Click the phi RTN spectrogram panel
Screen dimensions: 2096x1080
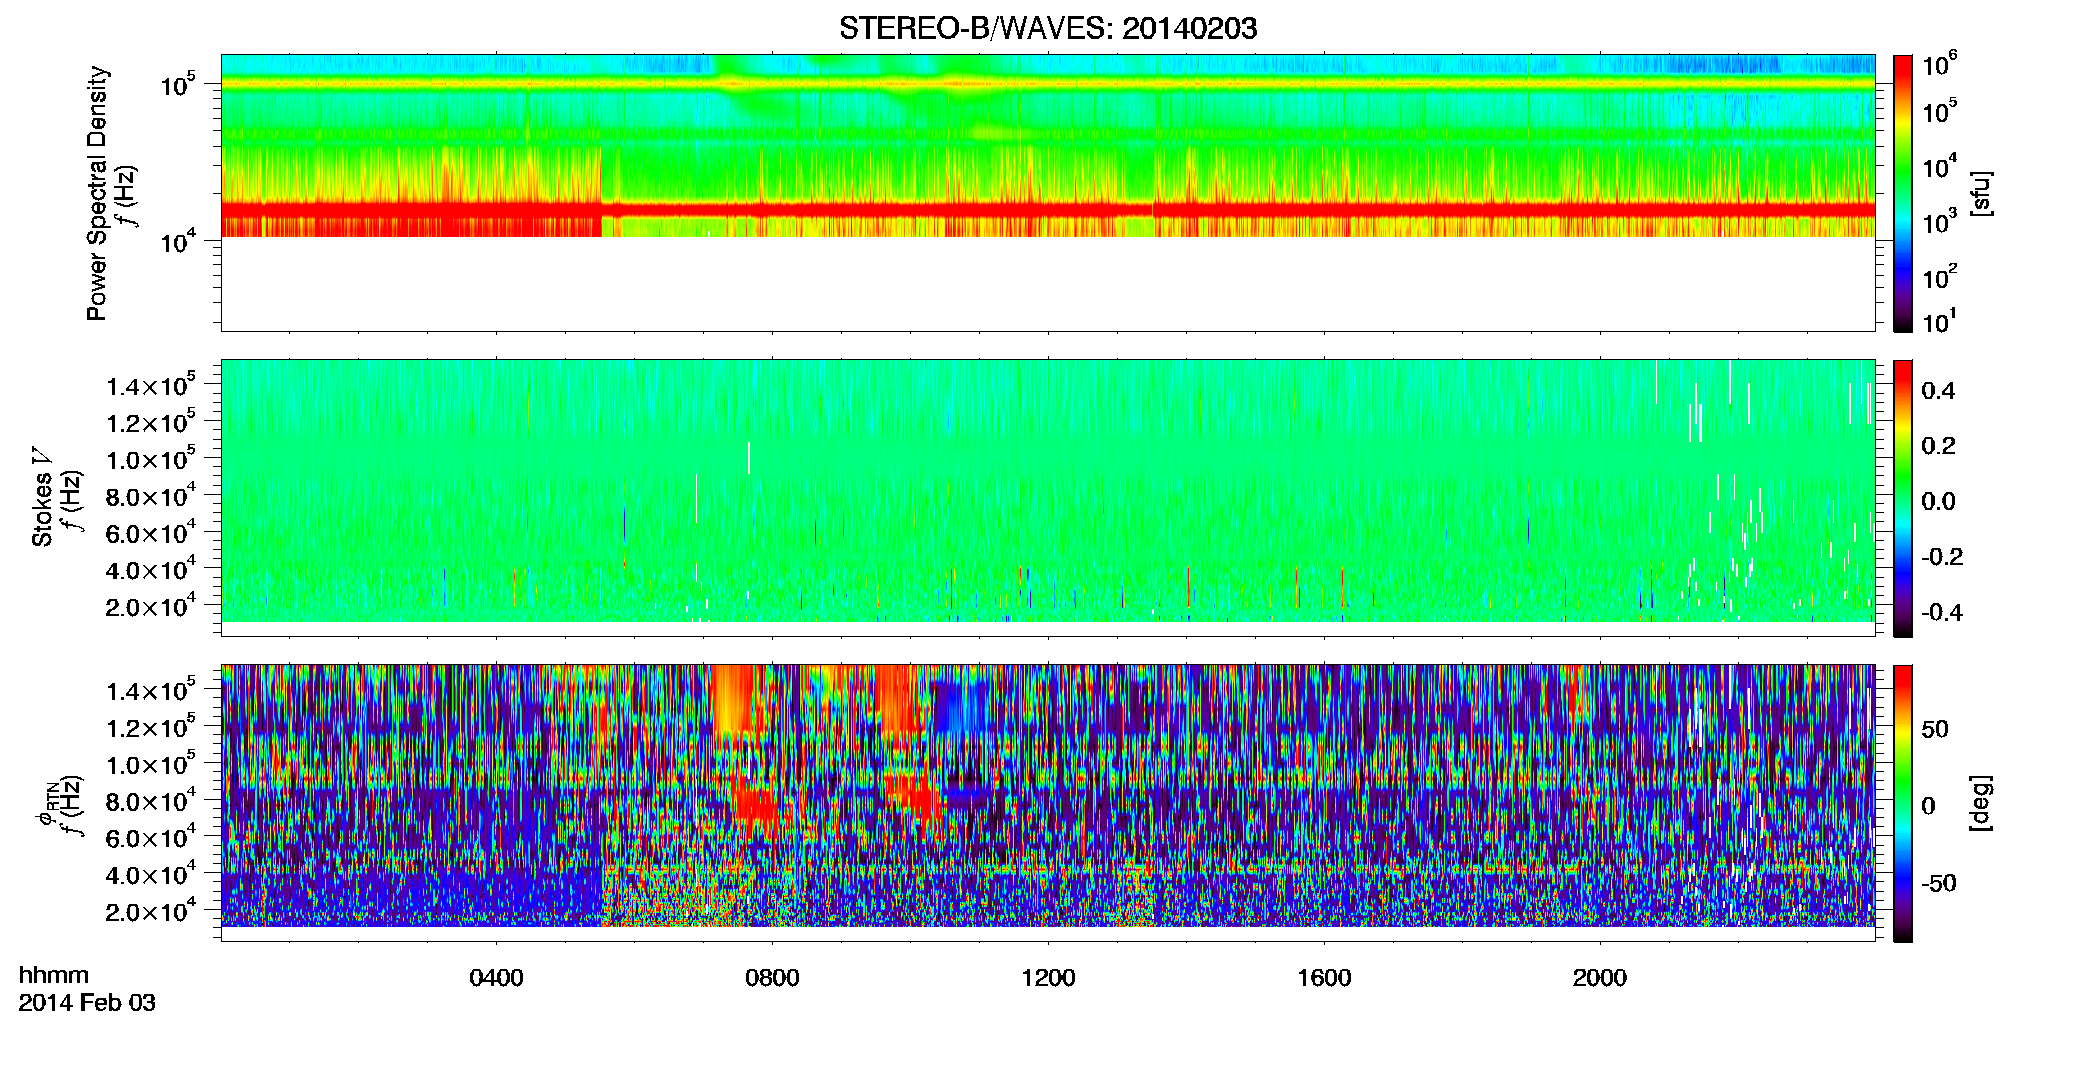1048,803
